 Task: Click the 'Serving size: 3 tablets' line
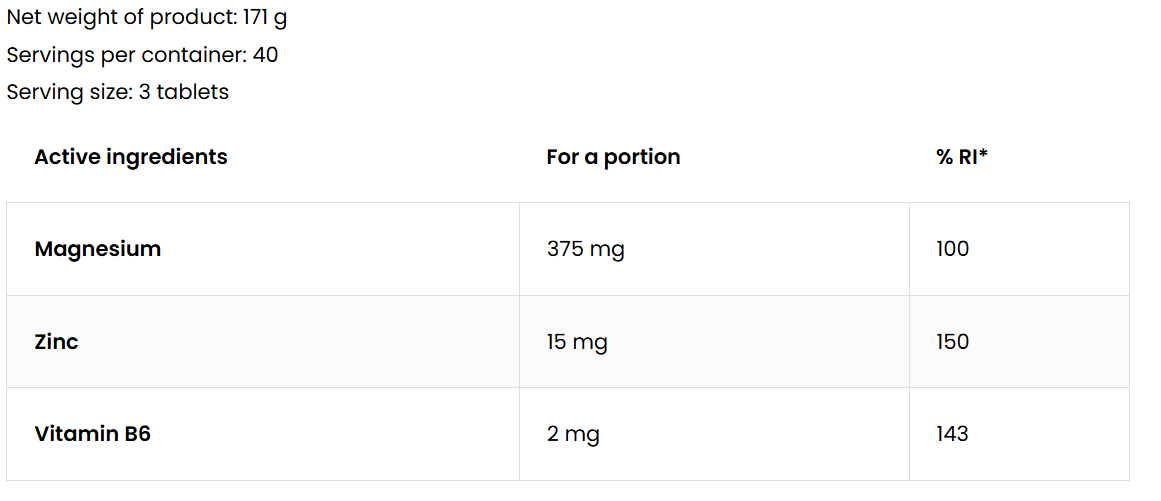(117, 92)
